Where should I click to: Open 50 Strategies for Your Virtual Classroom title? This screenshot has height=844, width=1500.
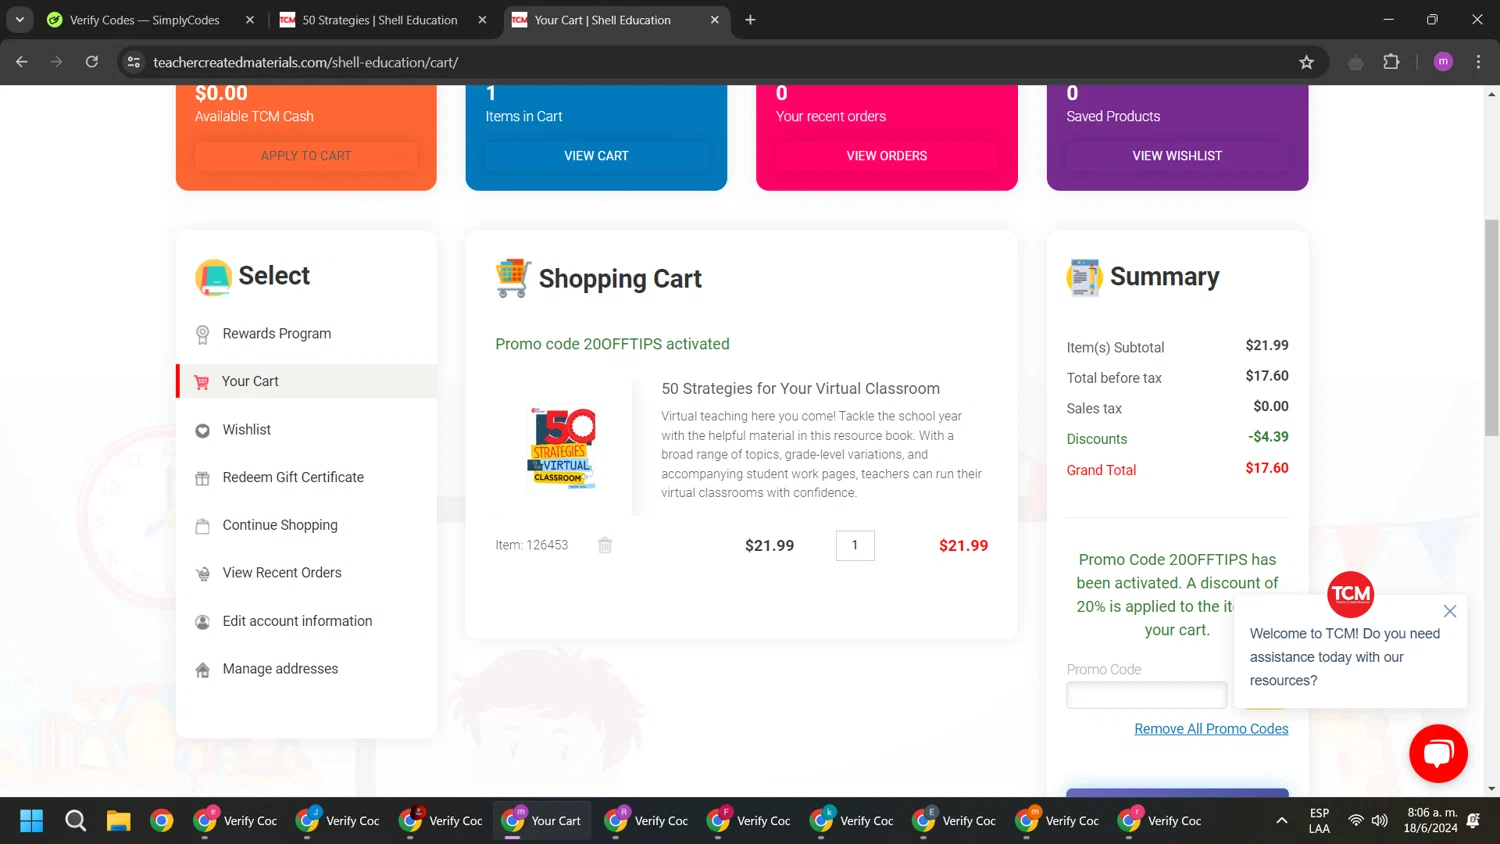point(800,389)
